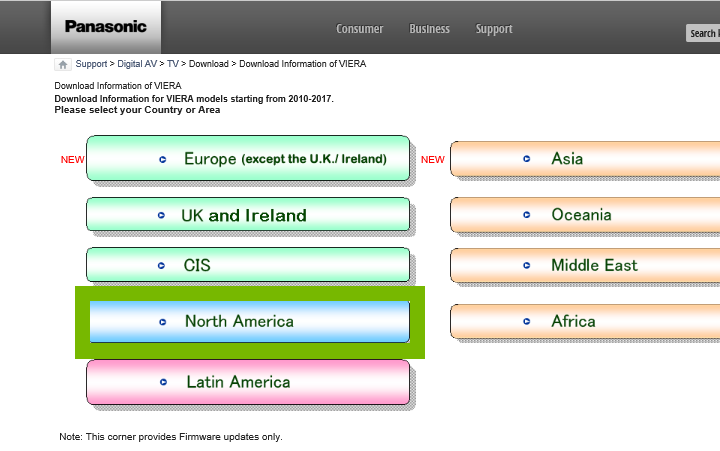This screenshot has height=451, width=720.
Task: Select Oceania region
Action: coord(585,214)
